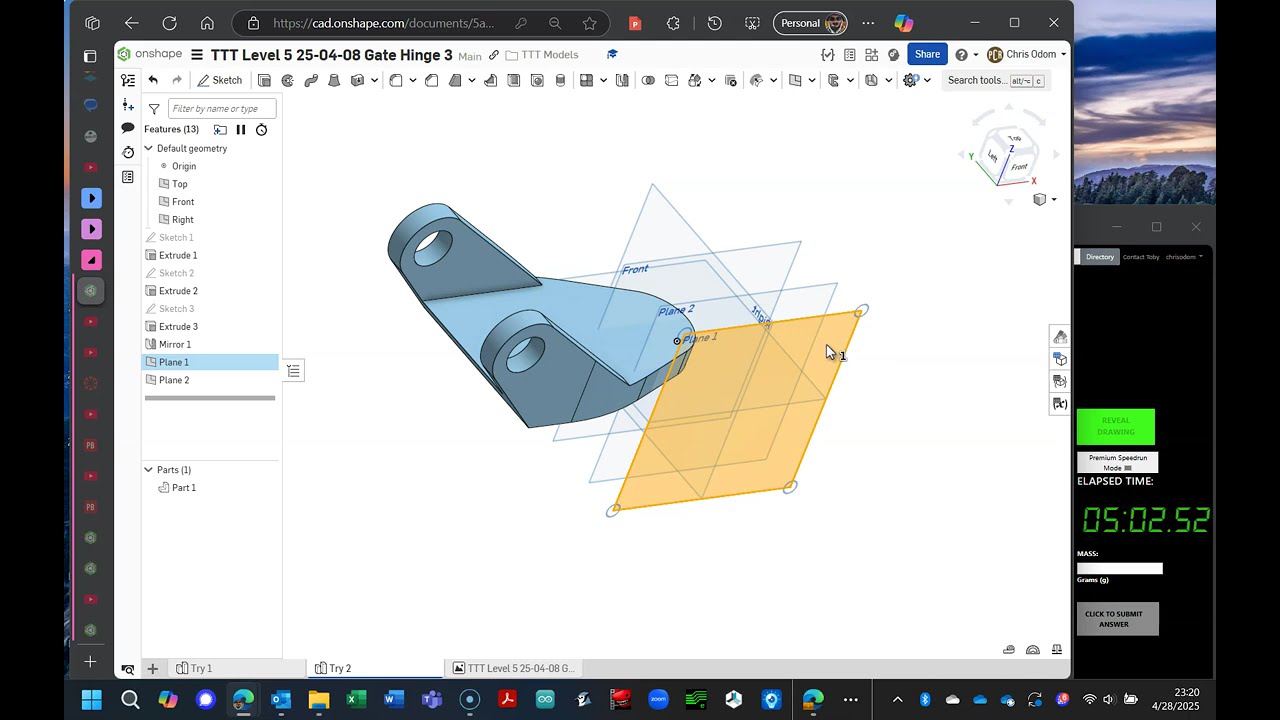Select Mirror 1 in the feature list

click(210, 344)
